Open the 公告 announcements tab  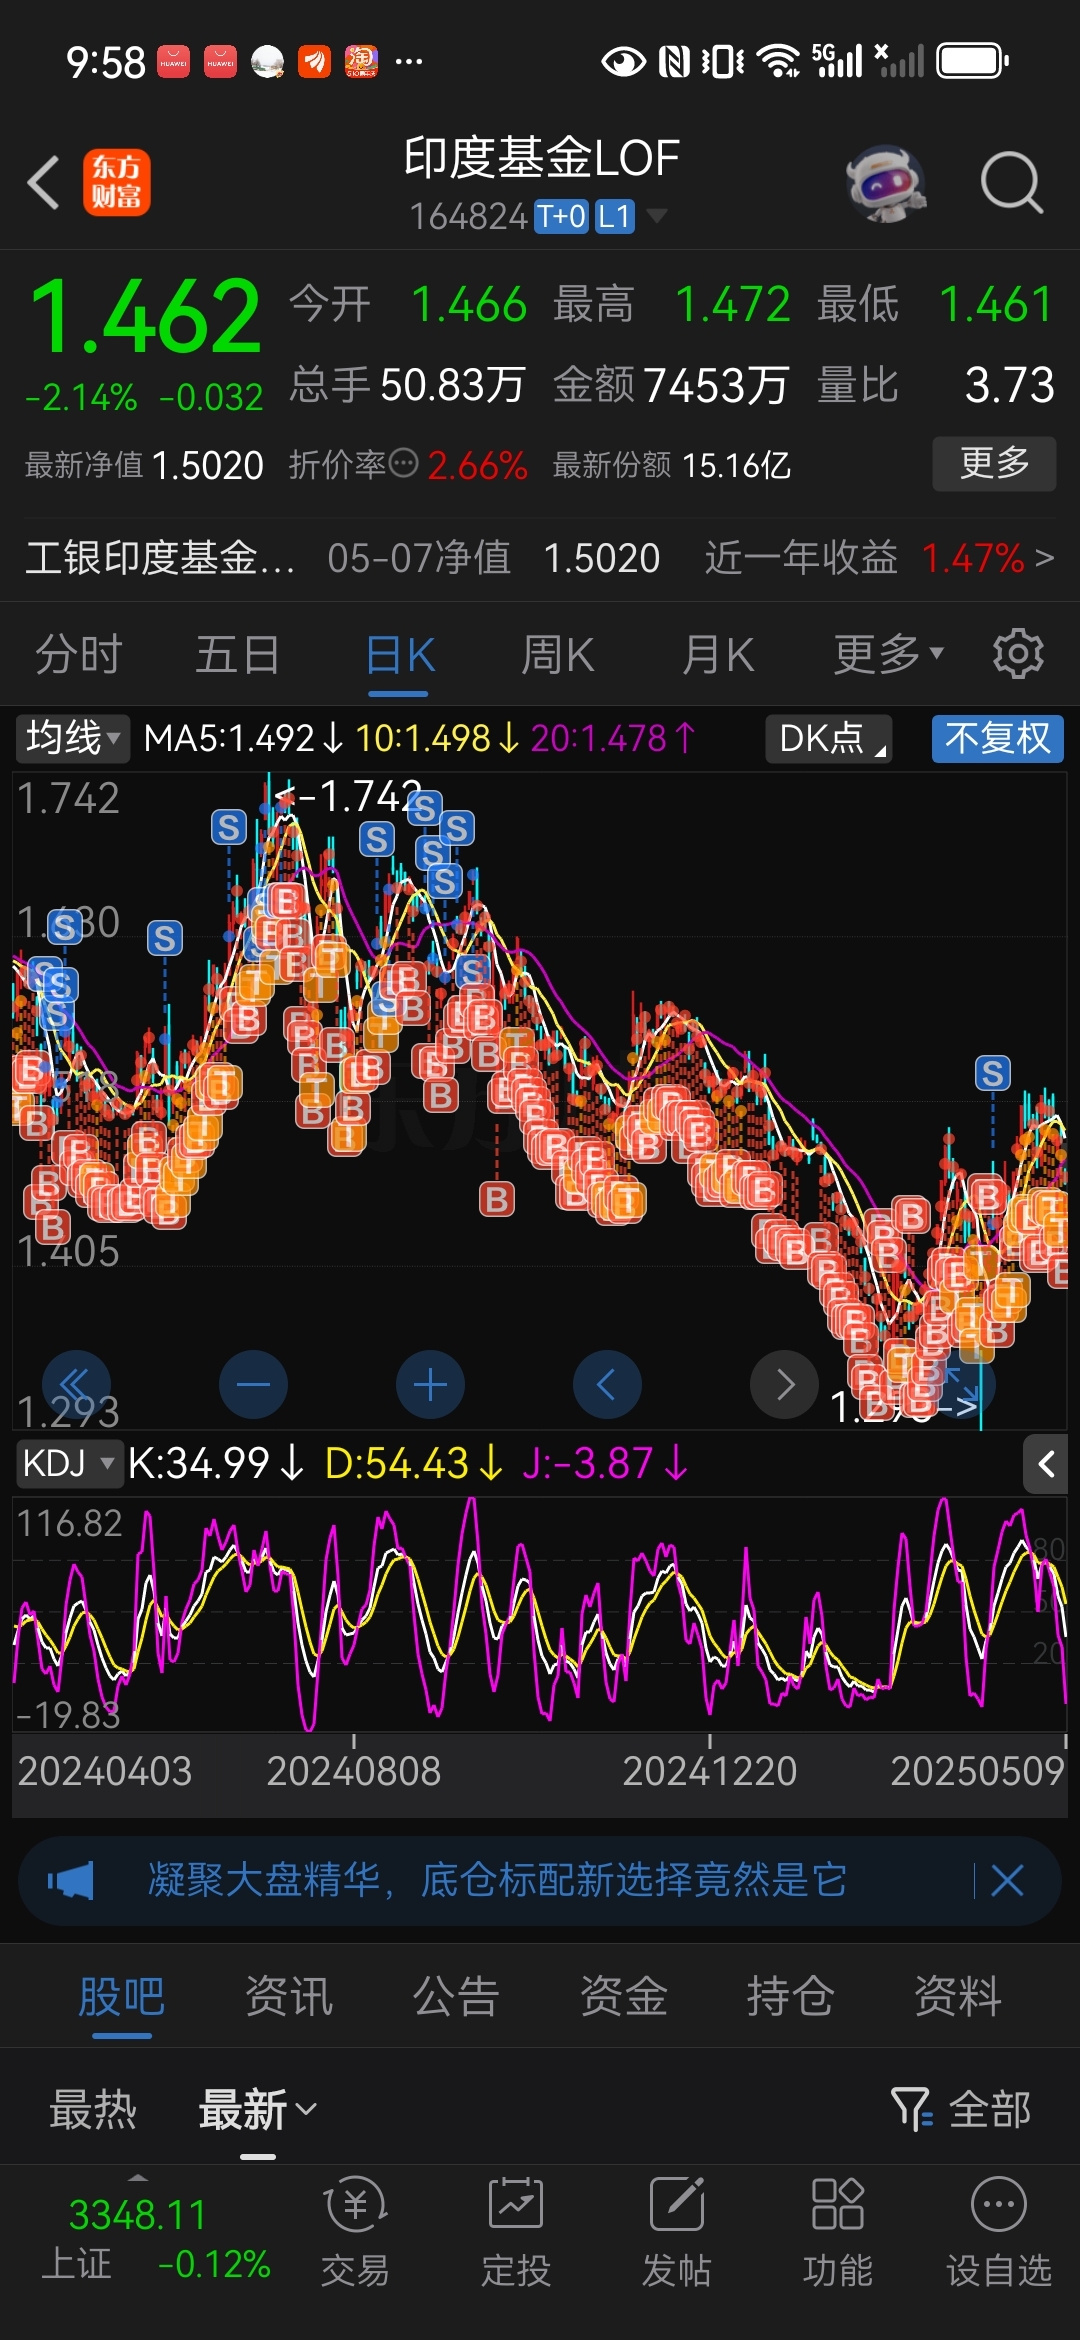456,1997
